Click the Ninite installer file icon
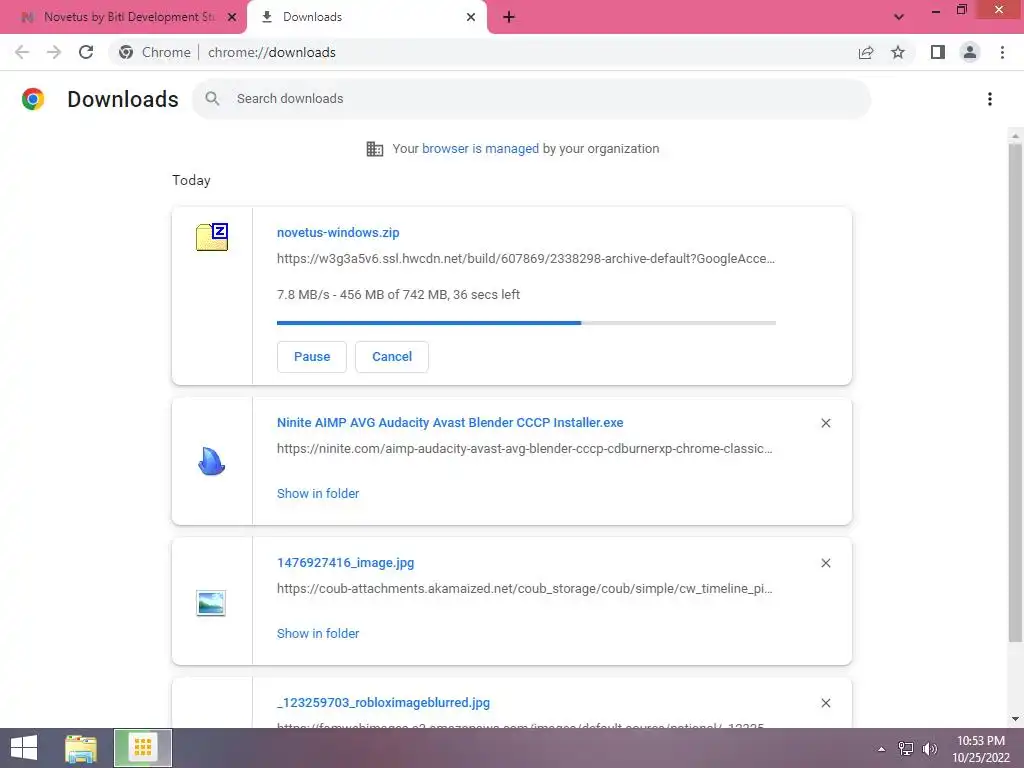1024x768 pixels. point(211,461)
